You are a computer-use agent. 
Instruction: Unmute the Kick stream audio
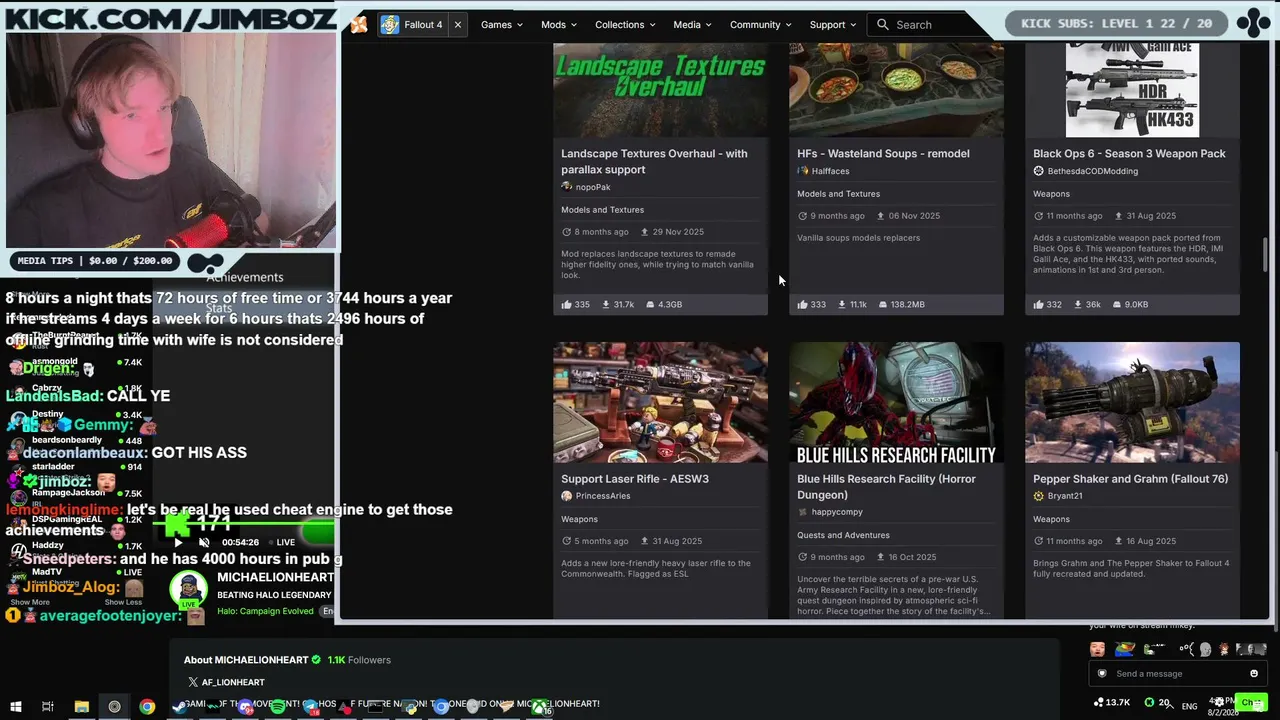coord(204,542)
